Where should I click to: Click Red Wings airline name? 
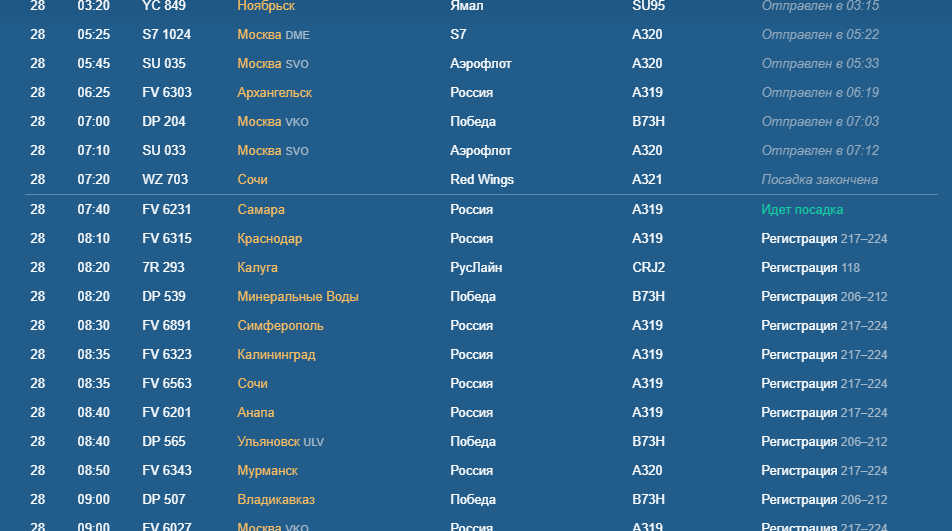[481, 180]
